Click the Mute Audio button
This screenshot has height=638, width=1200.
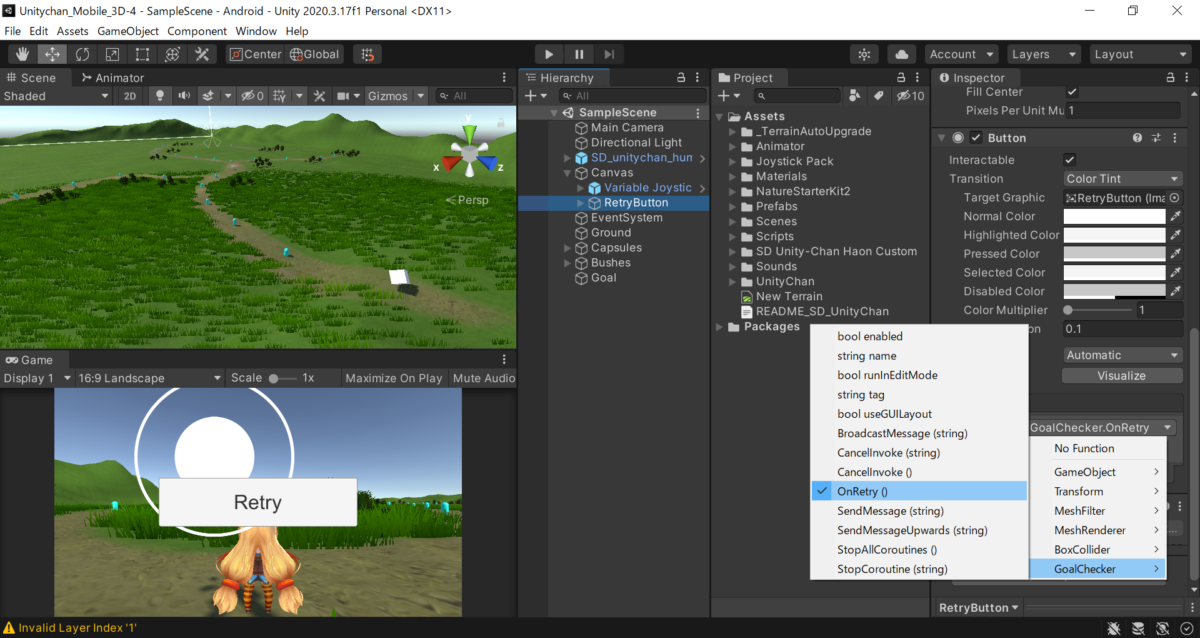(x=483, y=378)
